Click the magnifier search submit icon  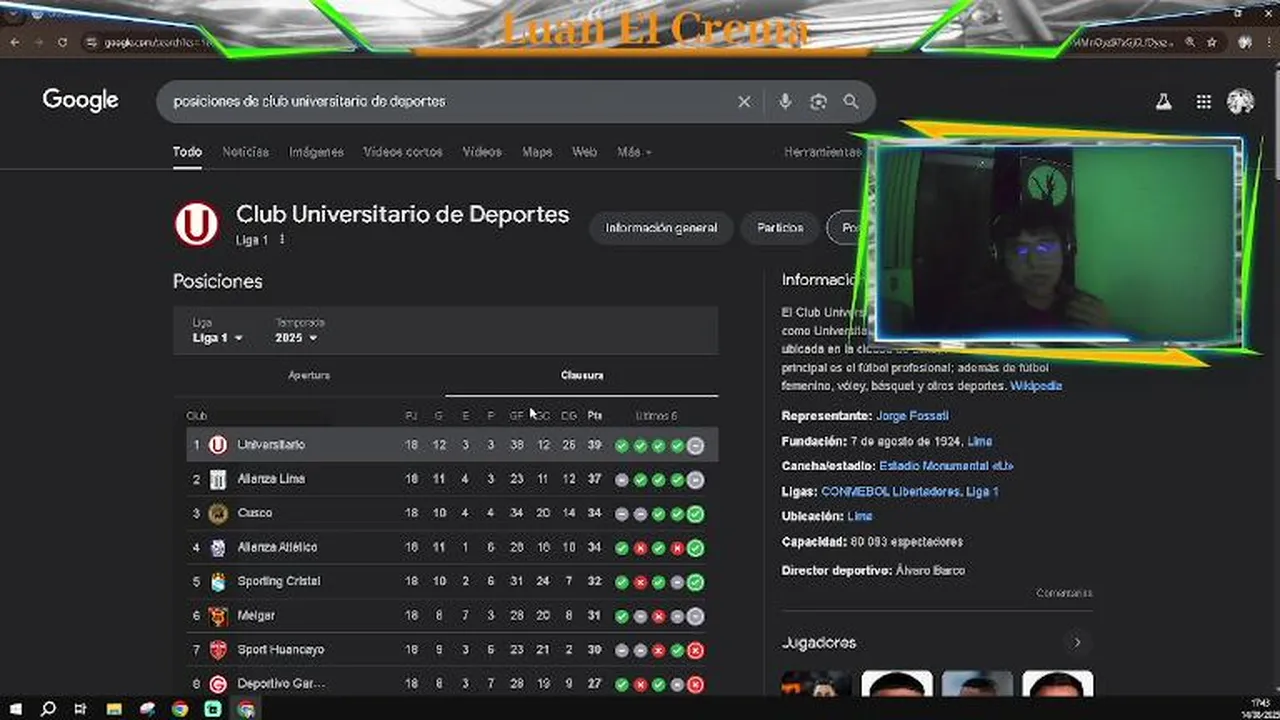(x=851, y=101)
